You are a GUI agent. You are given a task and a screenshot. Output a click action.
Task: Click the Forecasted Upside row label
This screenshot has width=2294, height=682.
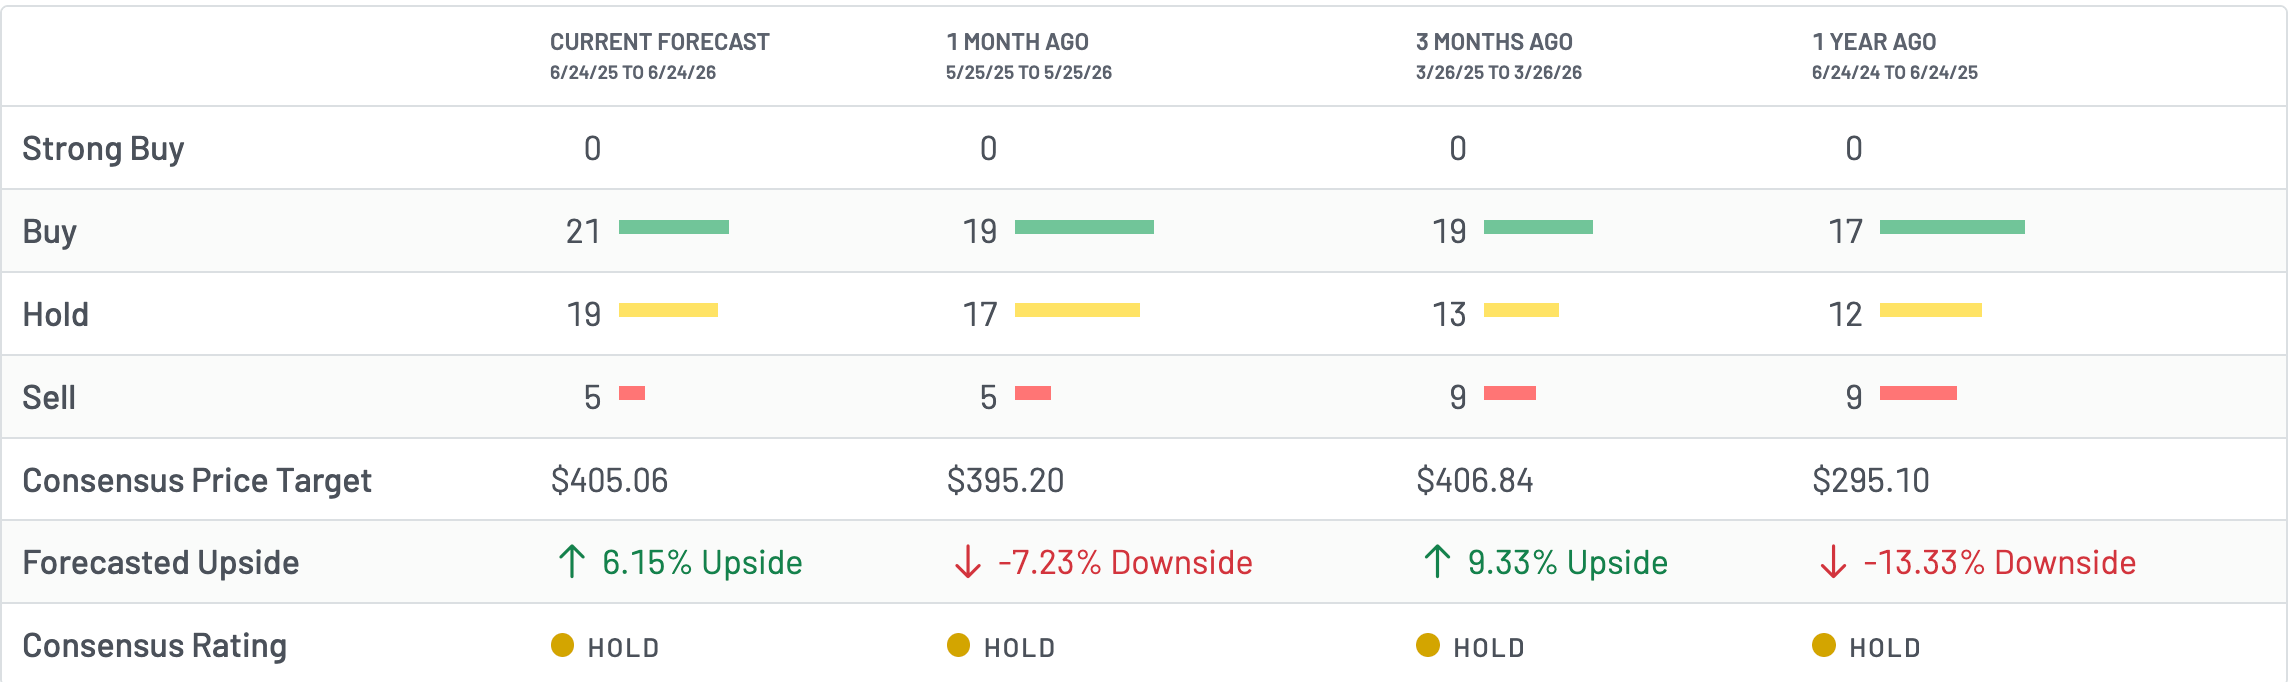pos(161,562)
